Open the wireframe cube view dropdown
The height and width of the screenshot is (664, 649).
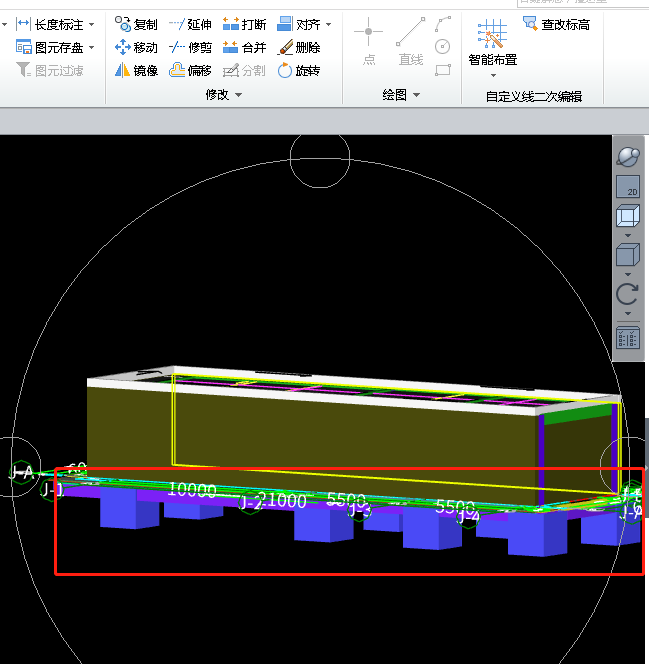pos(628,235)
